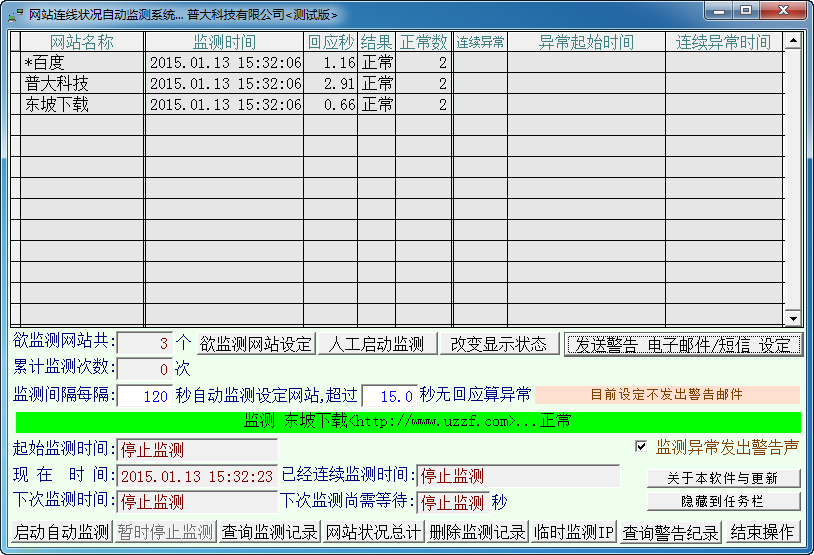Viewport: 814px width, 555px height.
Task: Click *百度 row monitoring time cell
Action: point(224,62)
